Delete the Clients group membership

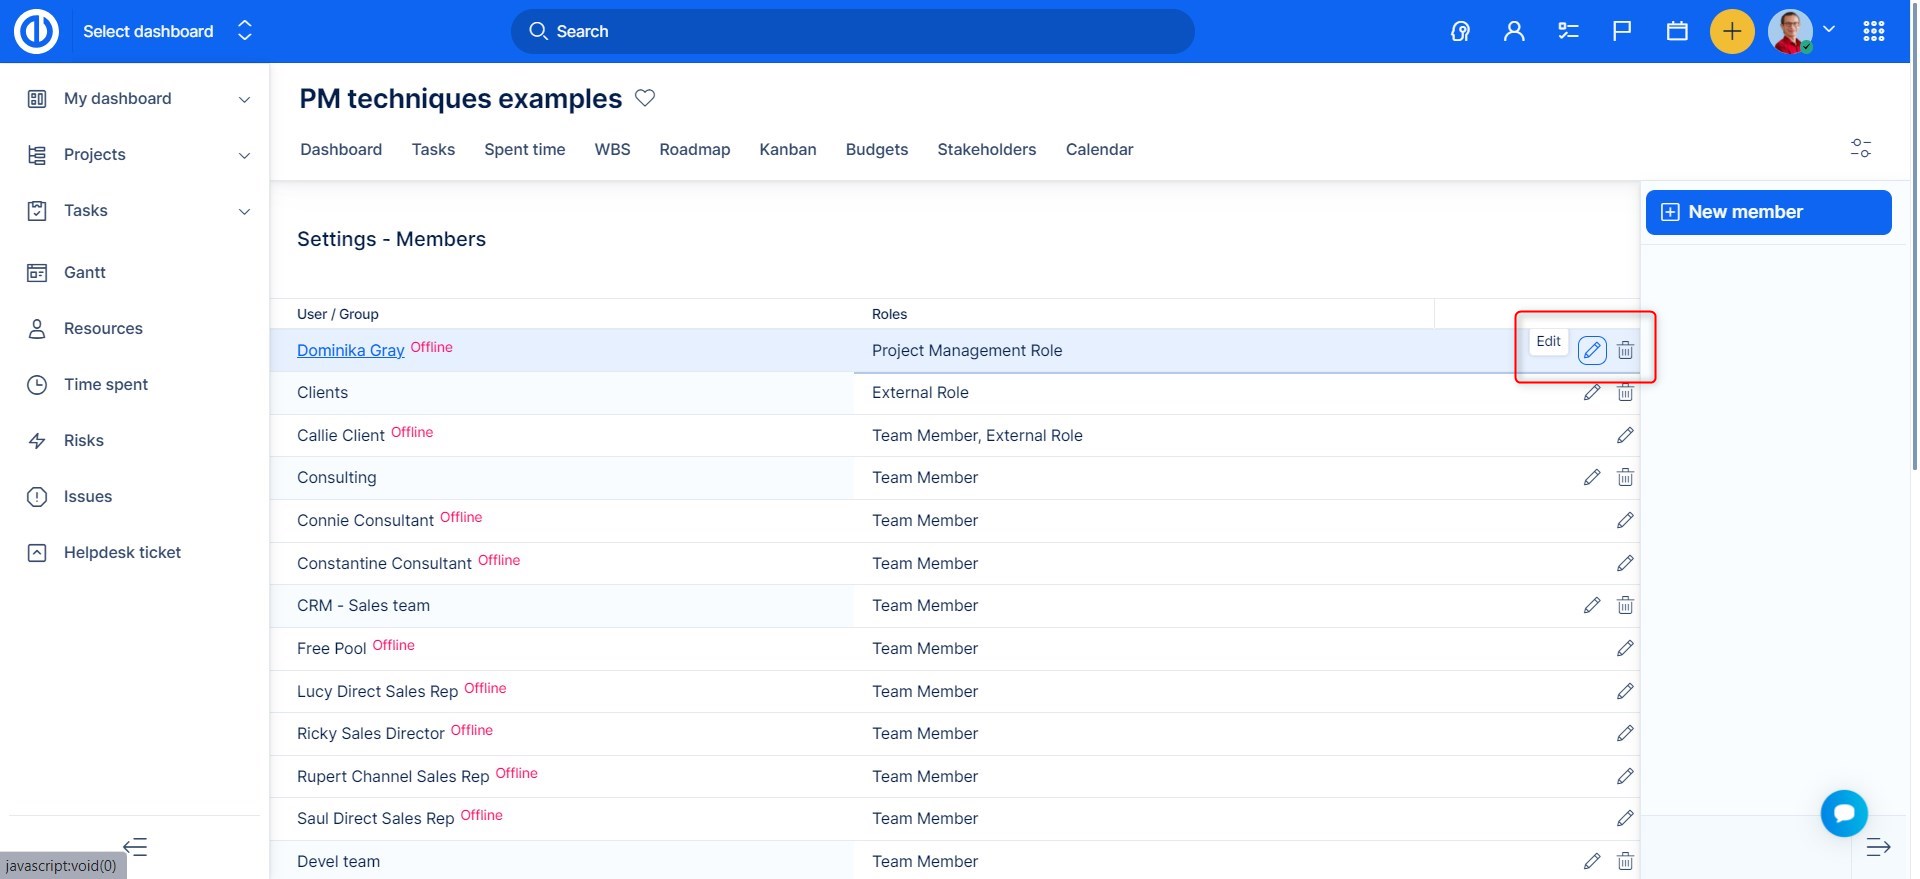(x=1625, y=393)
